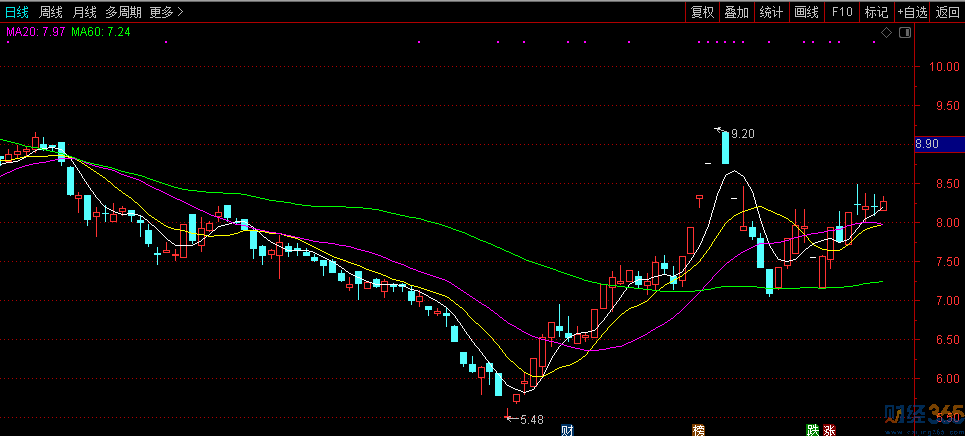
Task: Open F10 company information
Action: coord(841,12)
